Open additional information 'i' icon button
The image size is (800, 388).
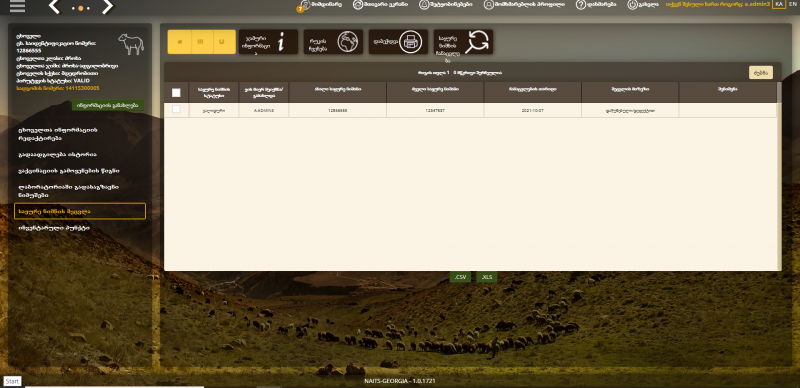[268, 42]
